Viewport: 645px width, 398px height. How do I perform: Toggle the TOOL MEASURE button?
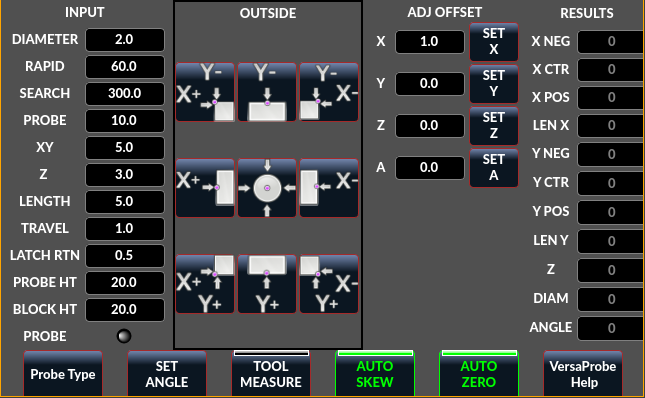(271, 373)
